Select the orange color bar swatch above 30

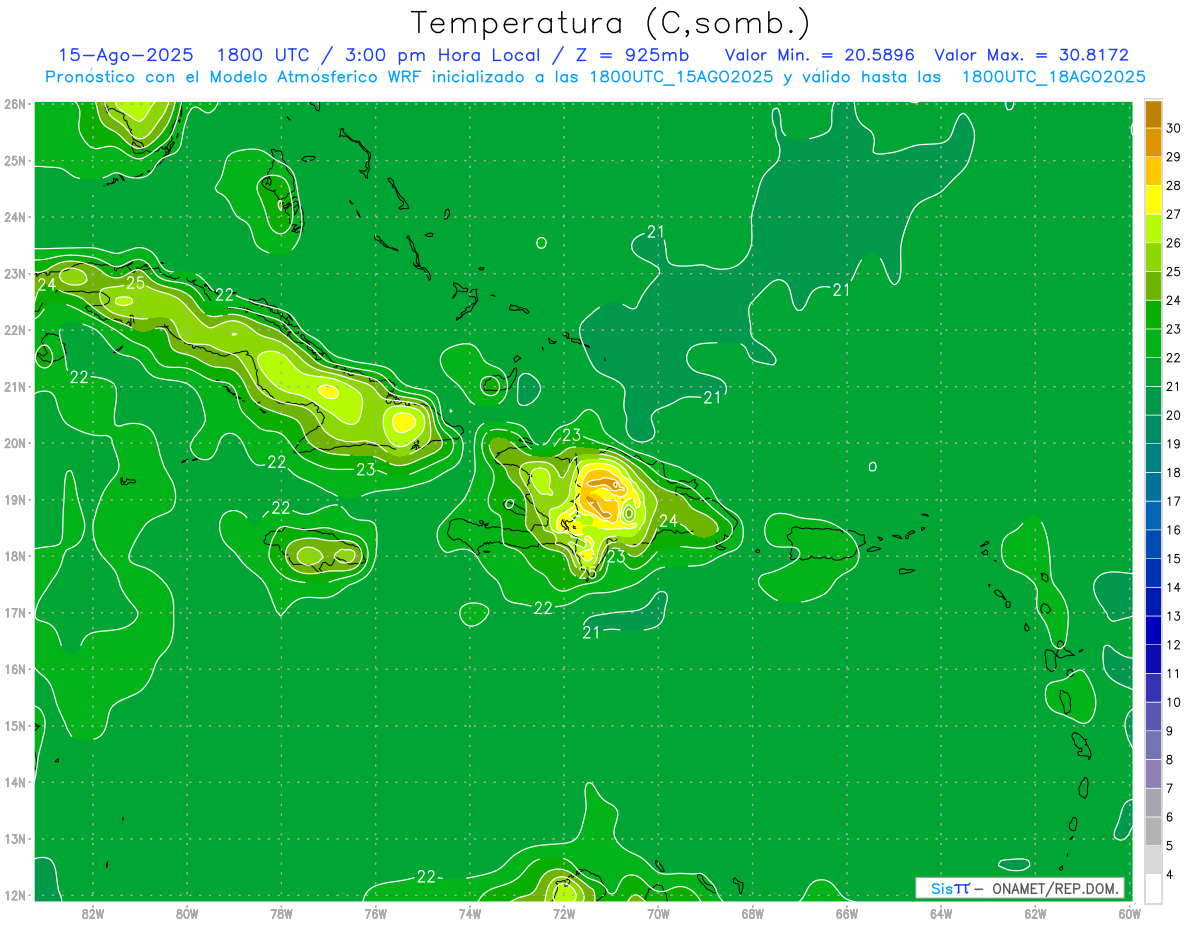(1153, 114)
